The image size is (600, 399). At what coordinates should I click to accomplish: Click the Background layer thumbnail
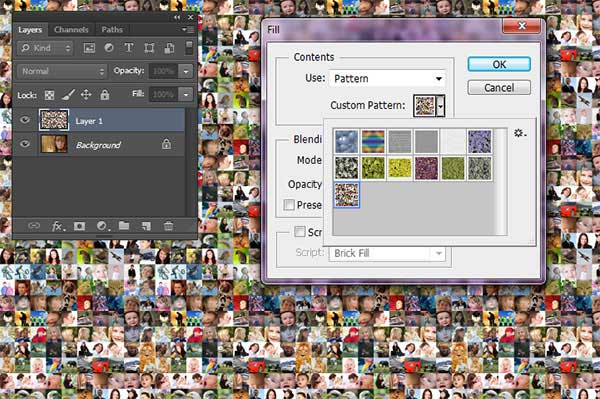[x=54, y=144]
